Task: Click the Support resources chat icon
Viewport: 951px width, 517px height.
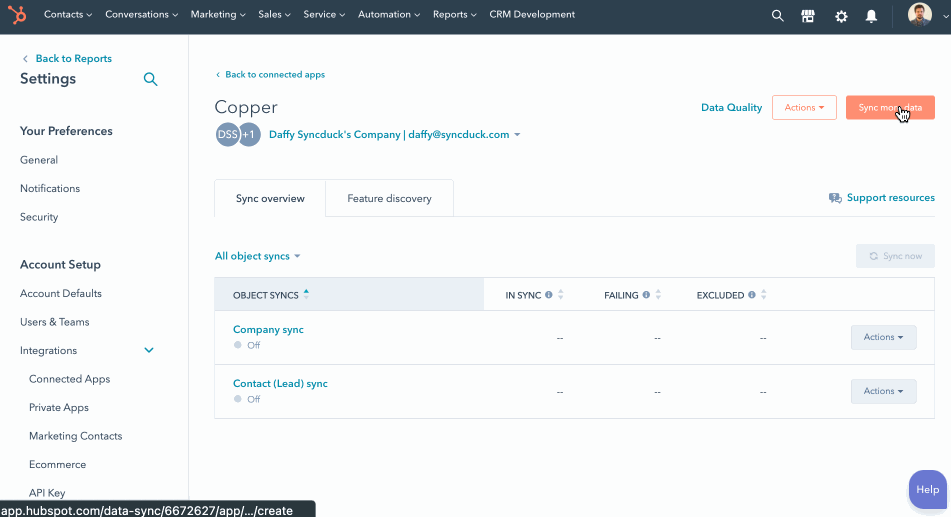Action: coord(835,198)
